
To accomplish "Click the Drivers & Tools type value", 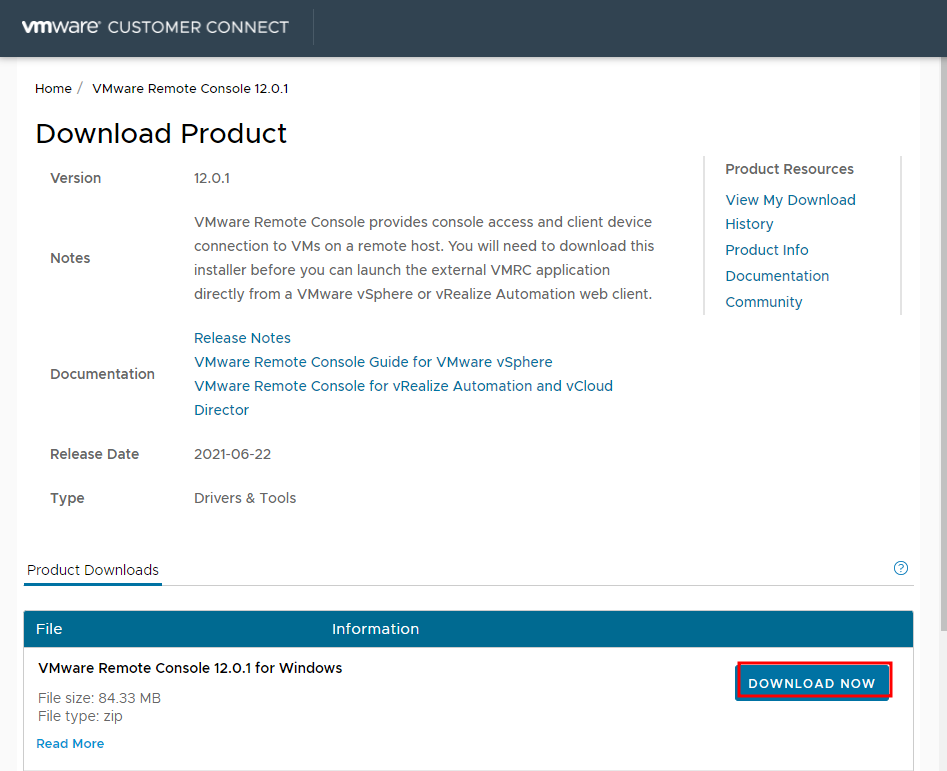I will [x=245, y=498].
